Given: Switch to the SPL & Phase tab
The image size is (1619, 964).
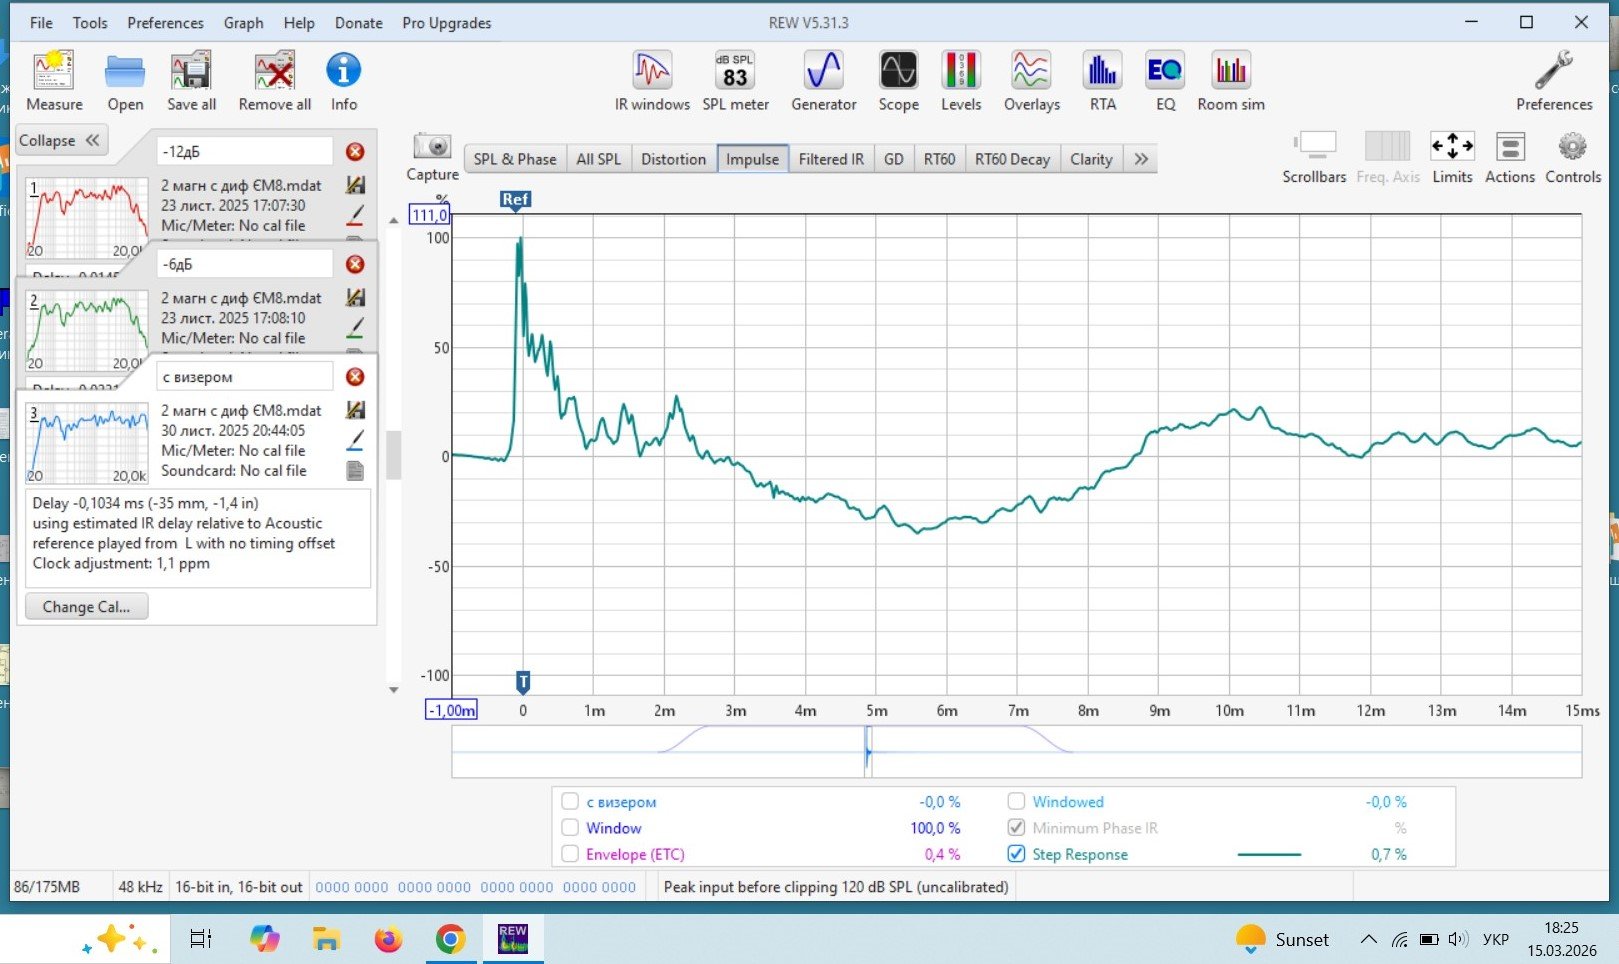Looking at the screenshot, I should tap(515, 159).
